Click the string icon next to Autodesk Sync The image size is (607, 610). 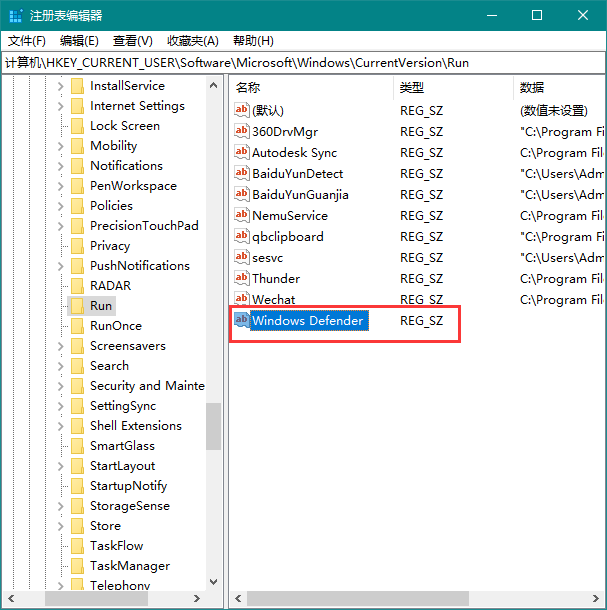click(x=241, y=152)
